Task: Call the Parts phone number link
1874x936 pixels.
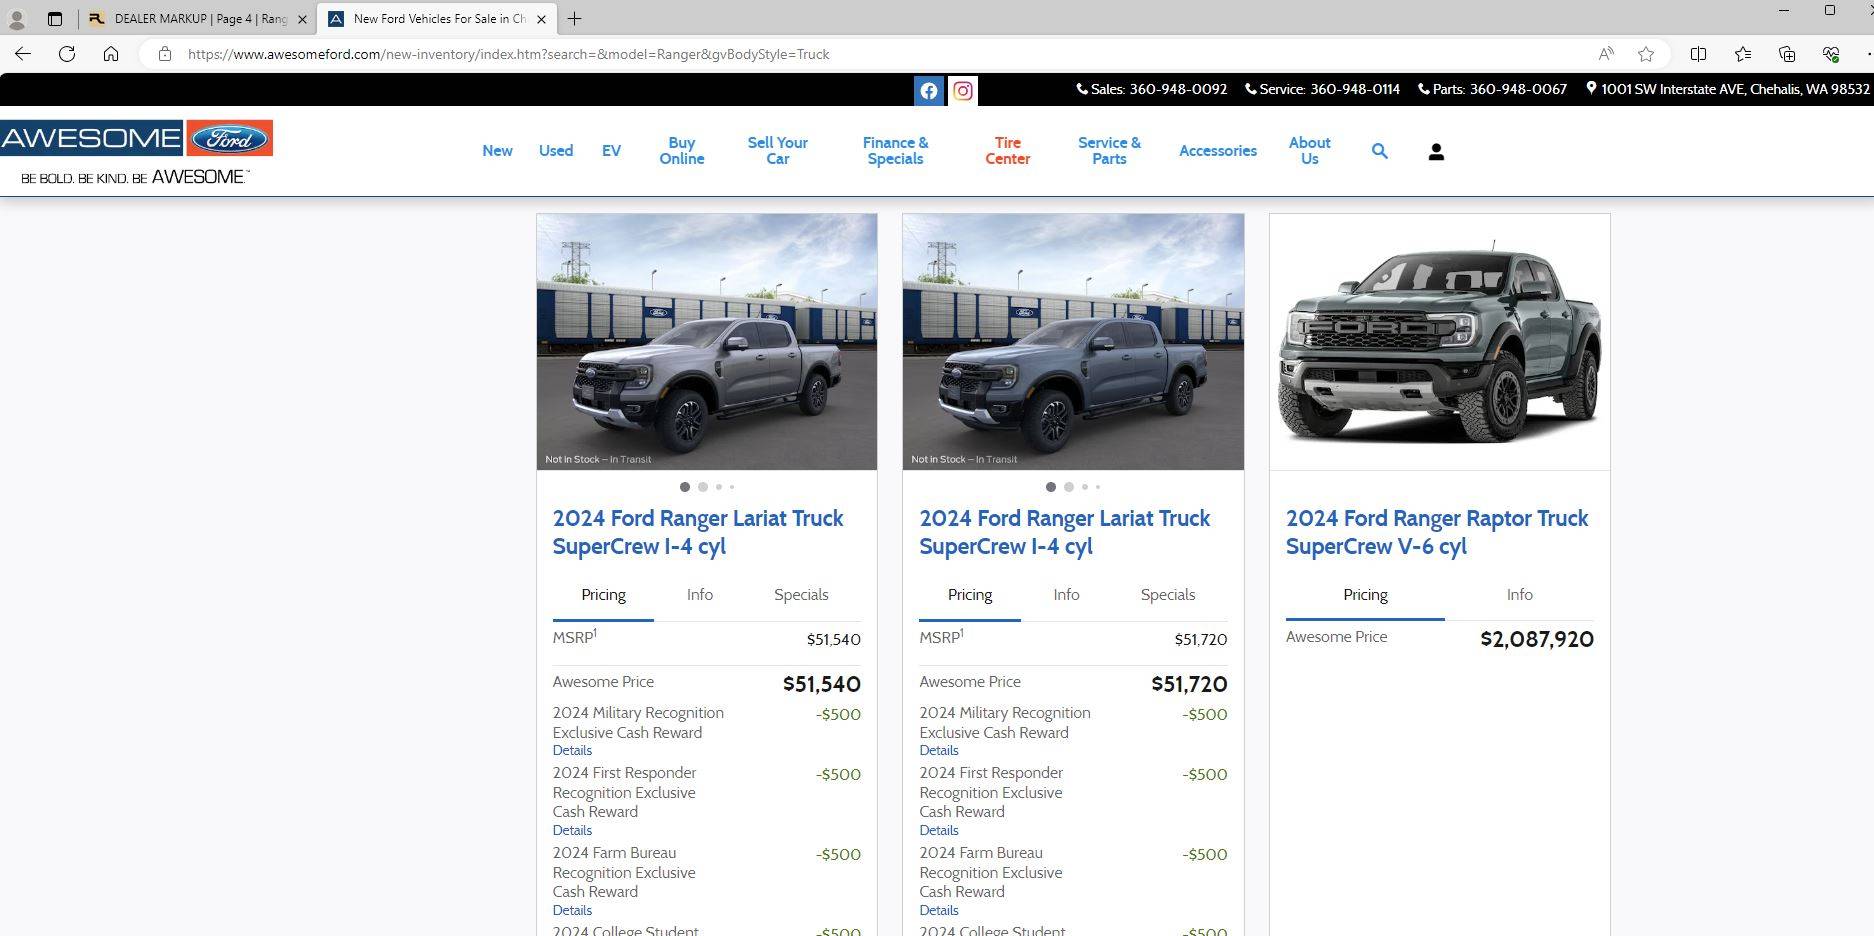Action: 1492,89
